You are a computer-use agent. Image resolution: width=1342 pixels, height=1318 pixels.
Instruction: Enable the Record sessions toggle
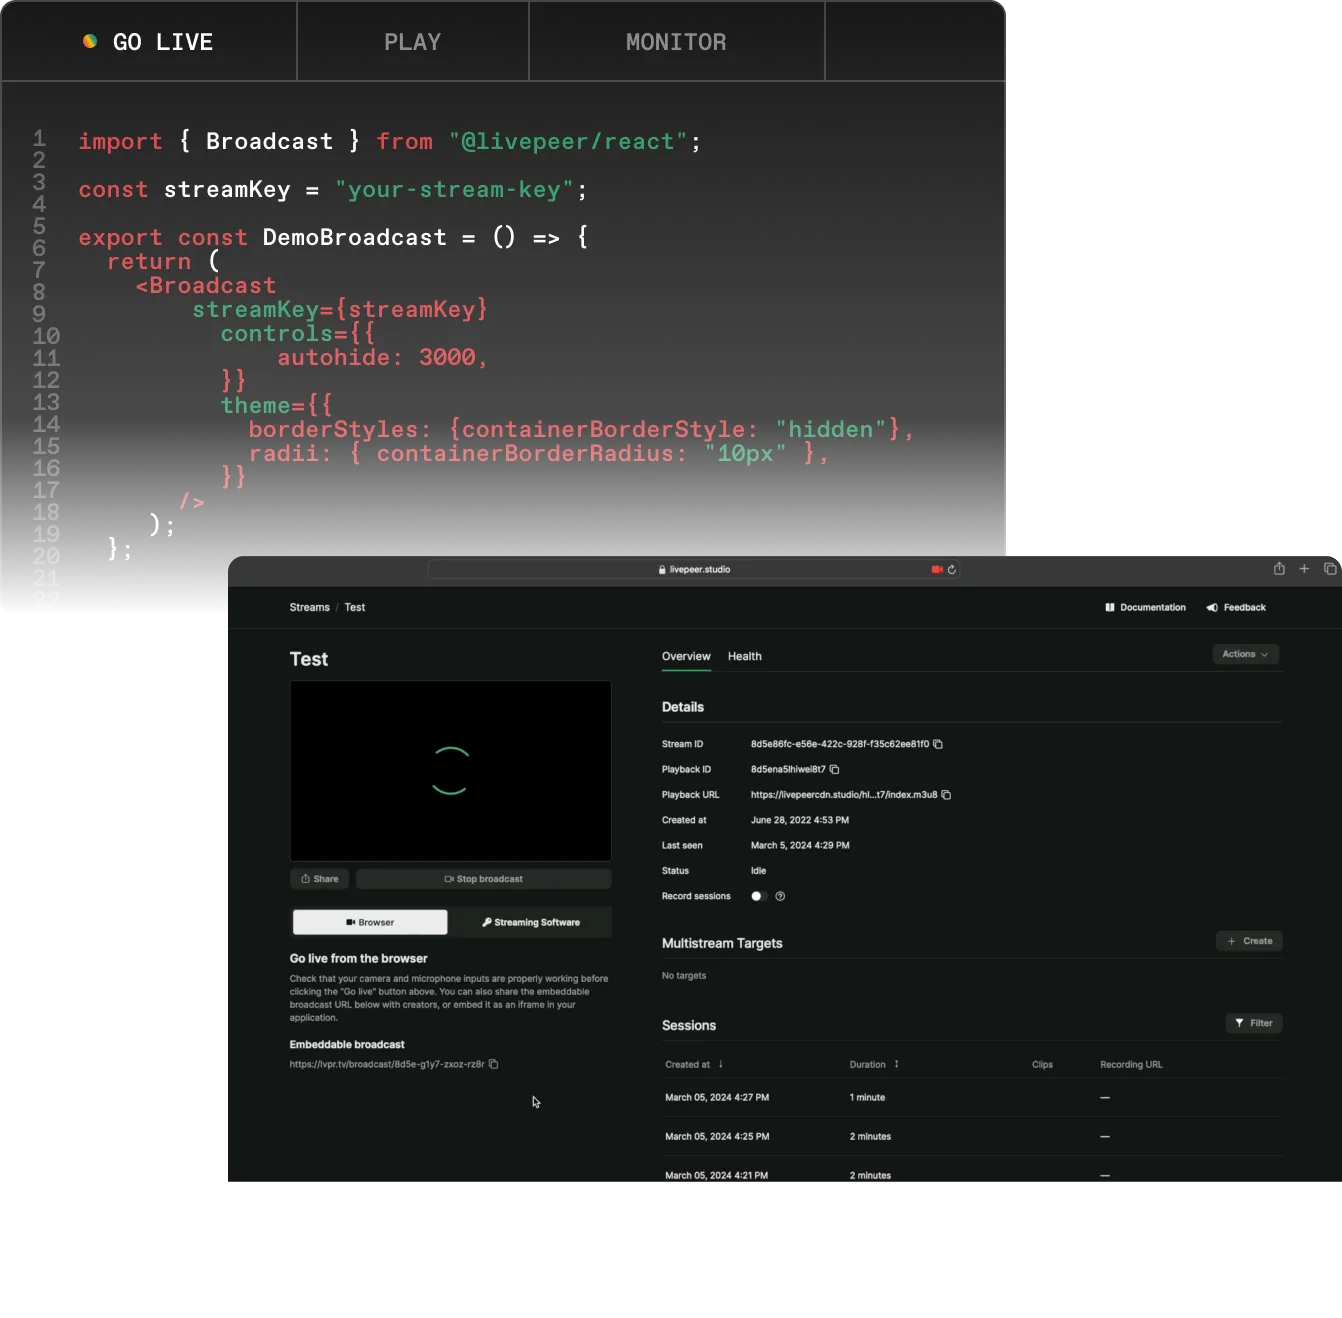[757, 896]
